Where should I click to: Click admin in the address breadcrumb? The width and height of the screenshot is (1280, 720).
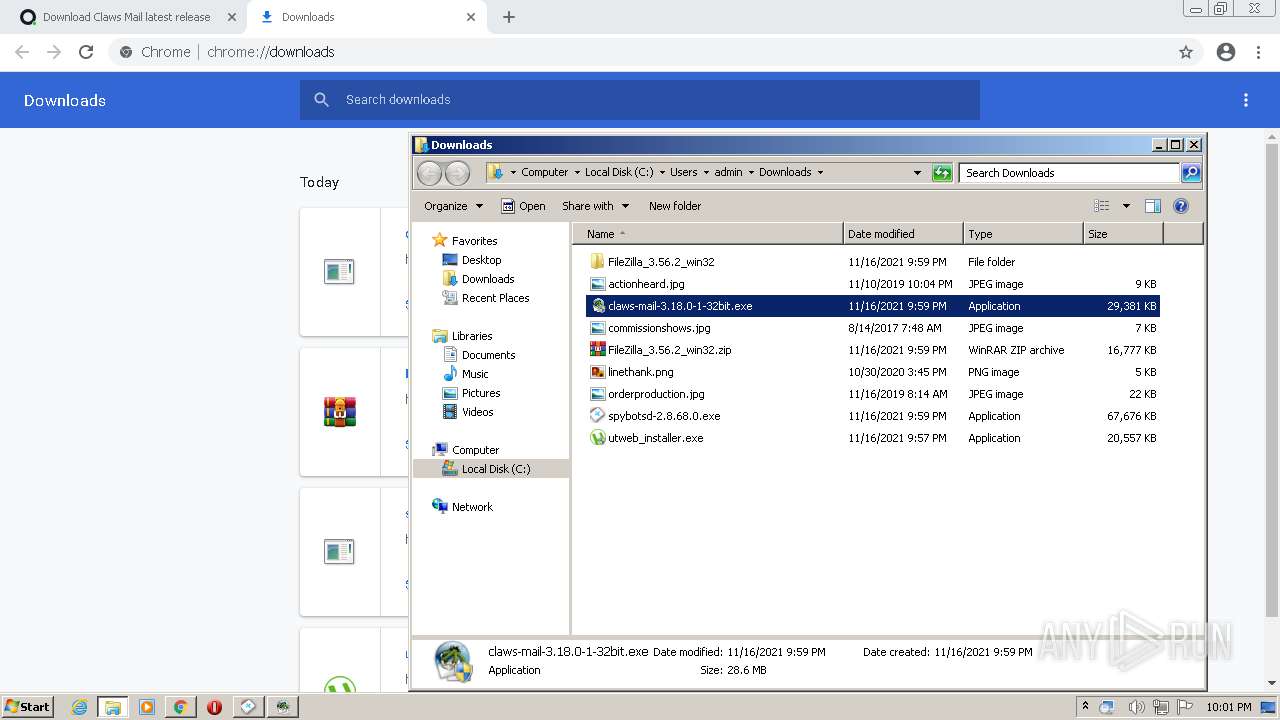click(728, 172)
